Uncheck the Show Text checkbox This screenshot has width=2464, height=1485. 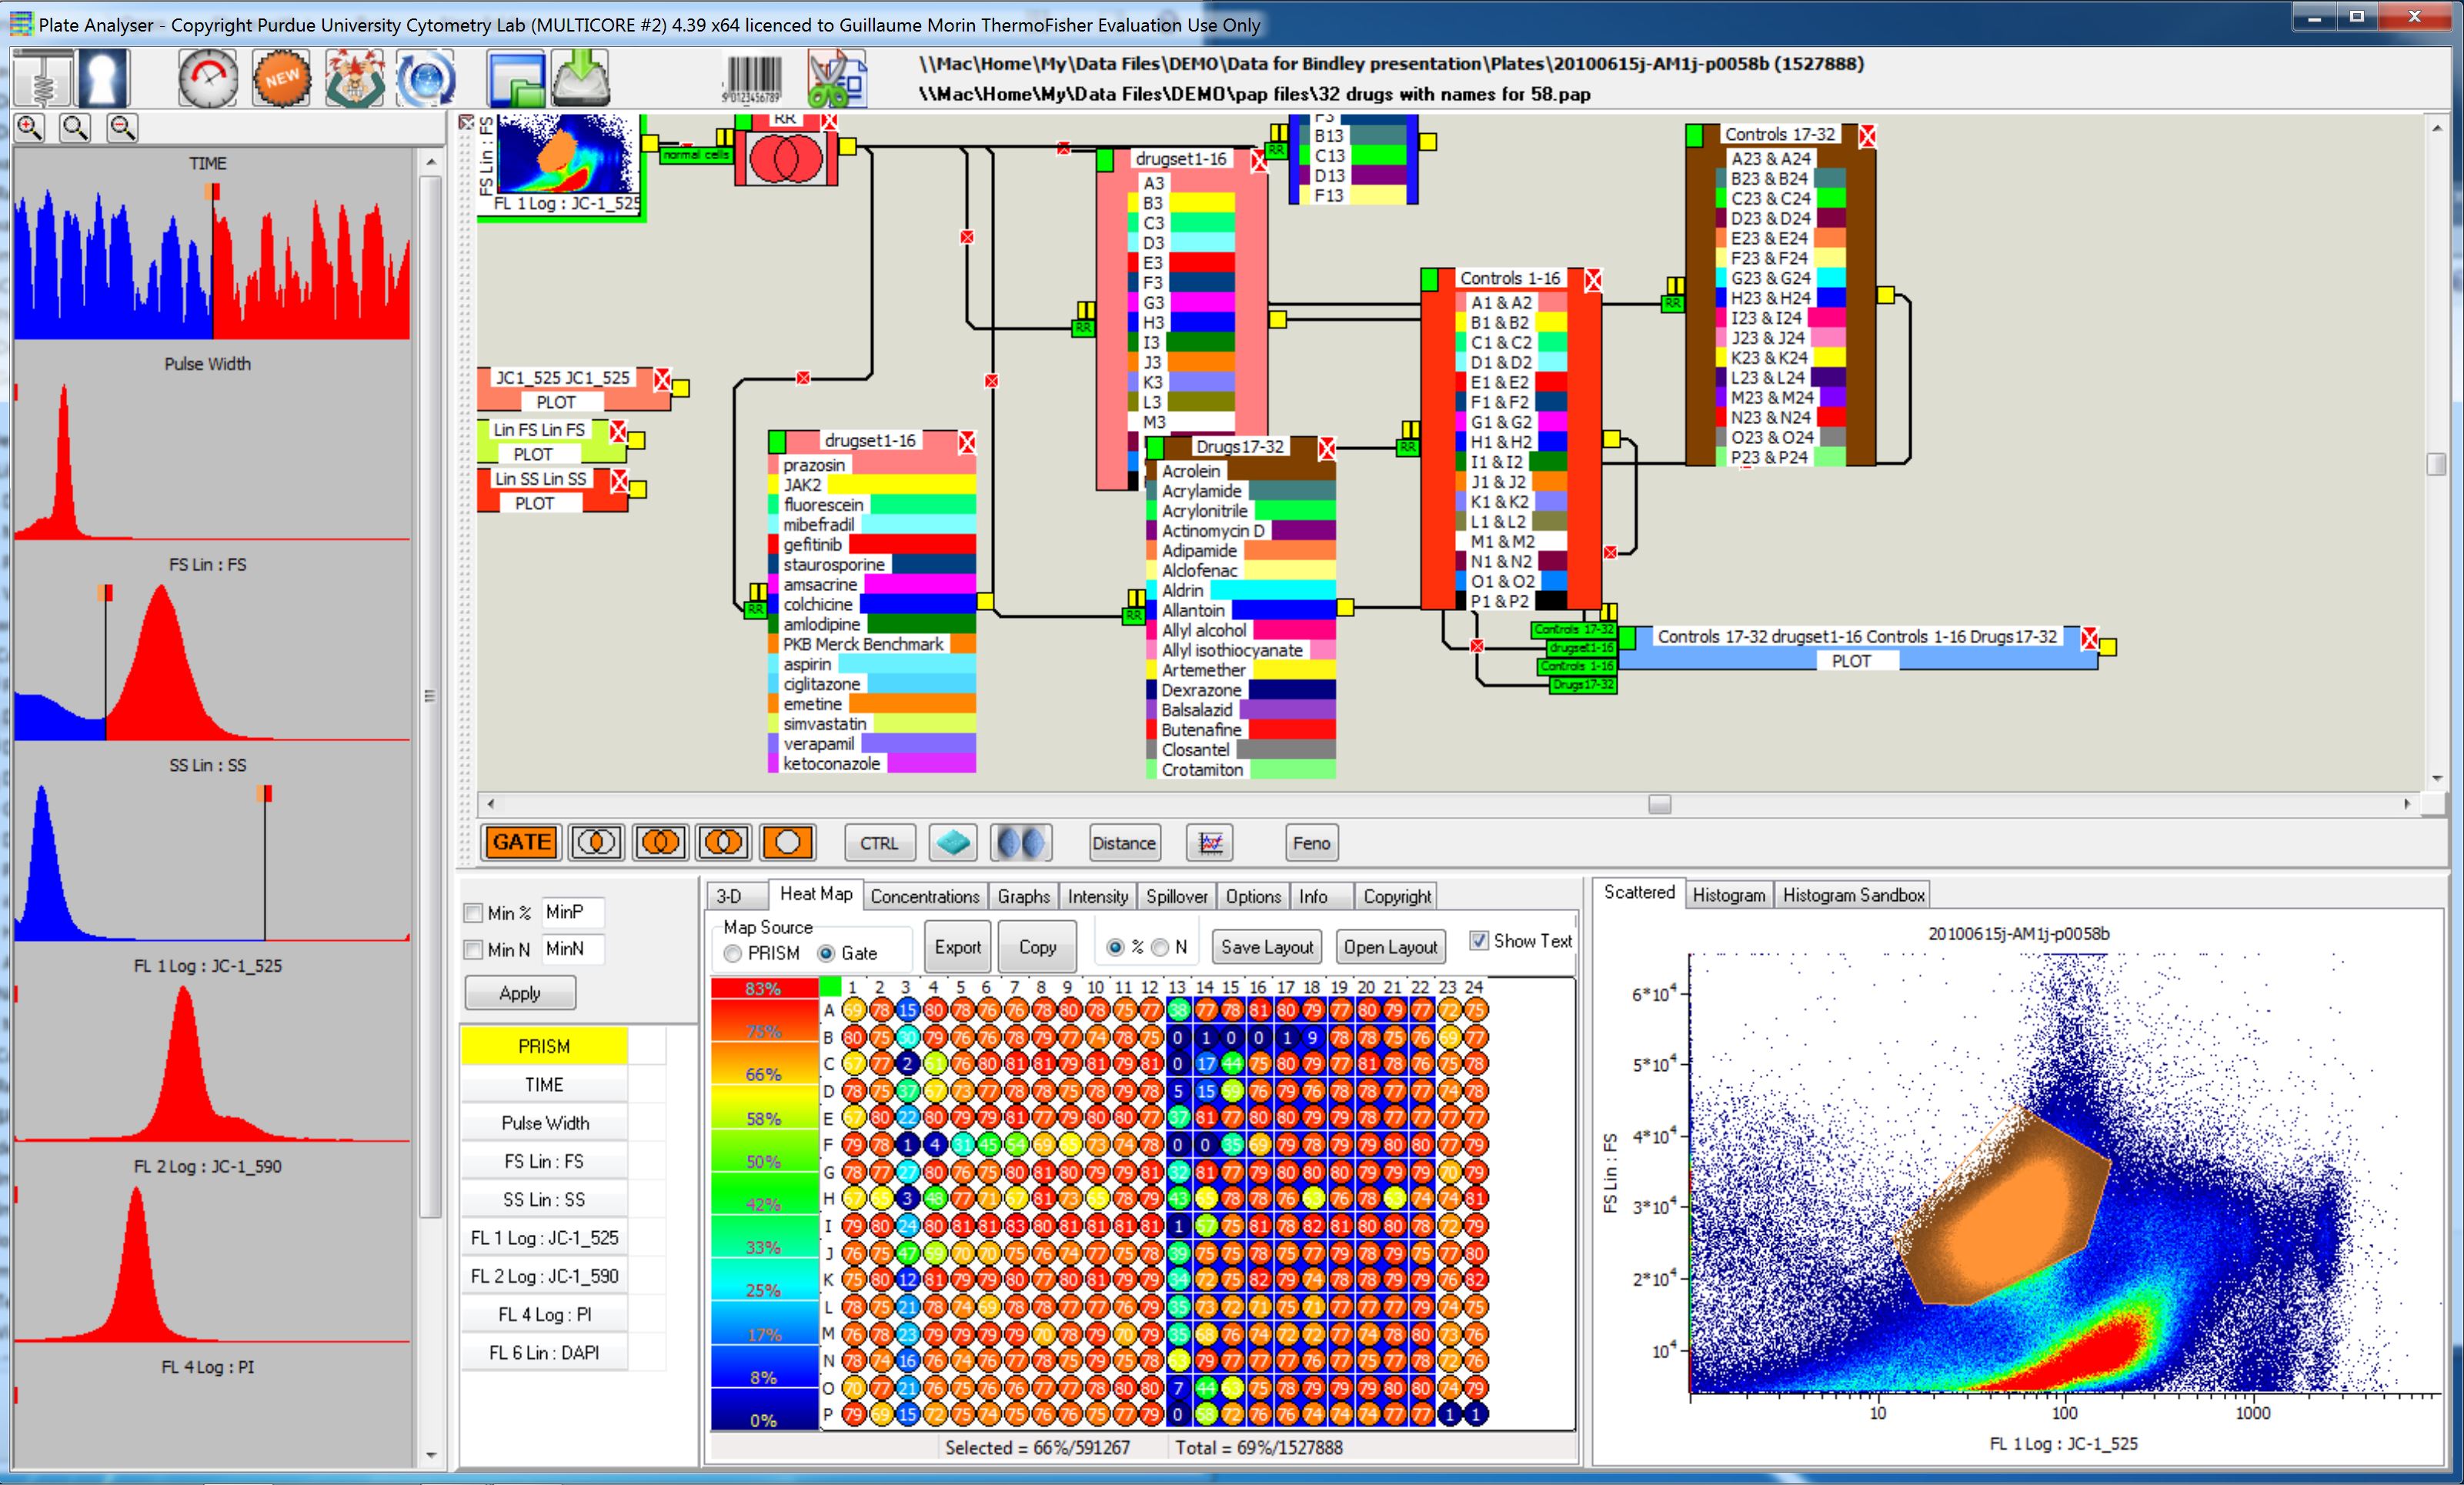tap(1479, 941)
